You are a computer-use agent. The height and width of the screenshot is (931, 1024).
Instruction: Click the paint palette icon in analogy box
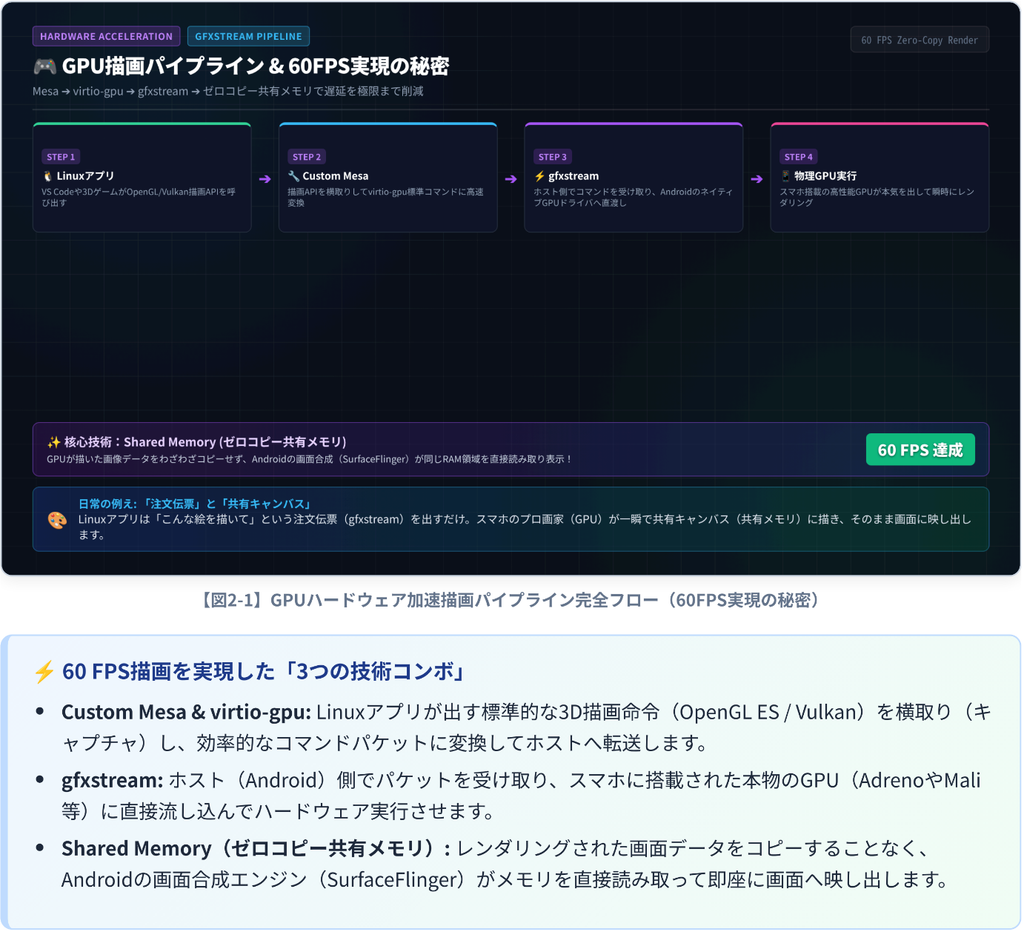[x=57, y=520]
